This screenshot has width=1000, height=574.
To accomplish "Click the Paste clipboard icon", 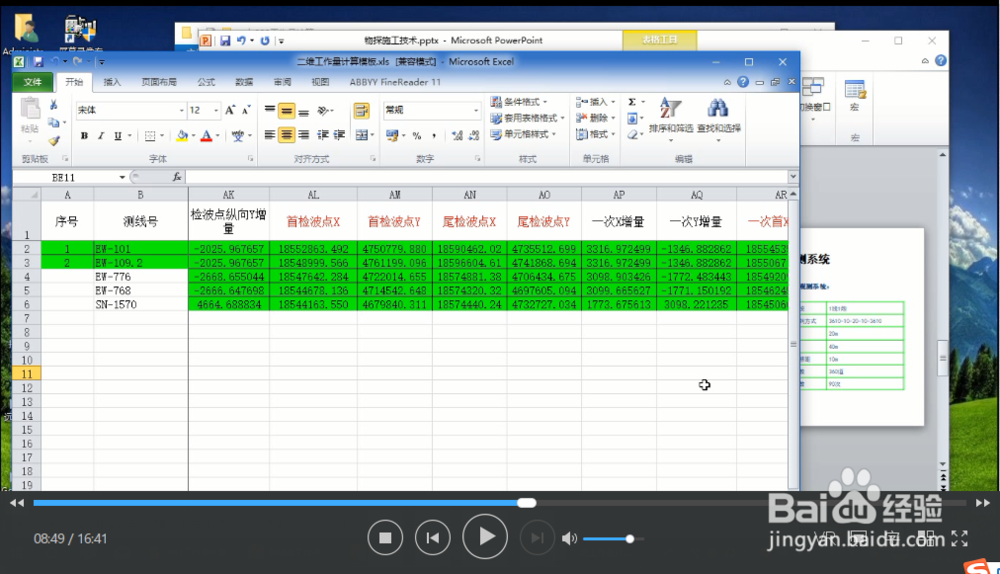I will tap(30, 110).
